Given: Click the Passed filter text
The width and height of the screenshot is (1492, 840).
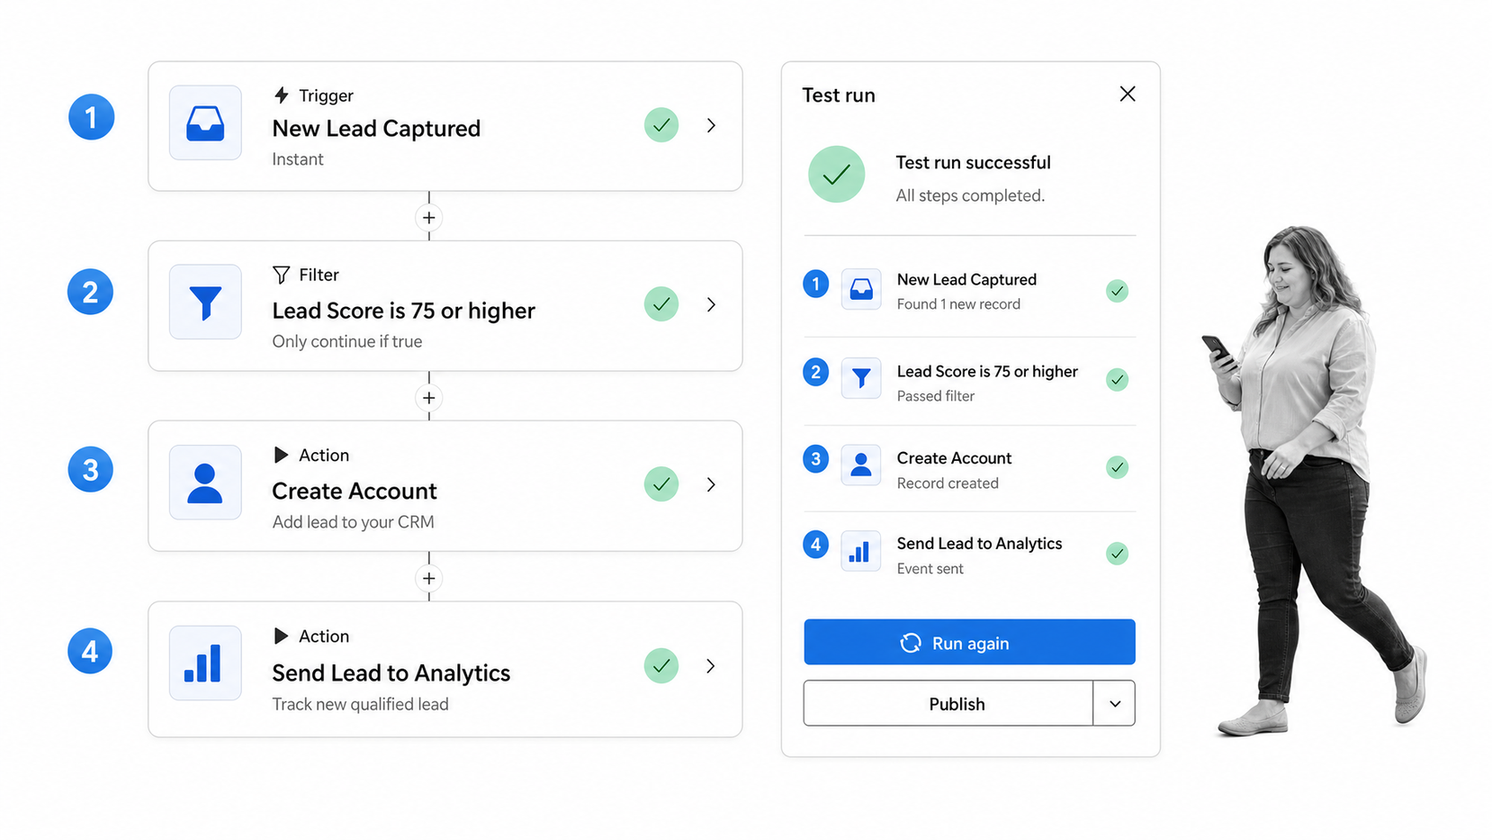Looking at the screenshot, I should (x=935, y=396).
